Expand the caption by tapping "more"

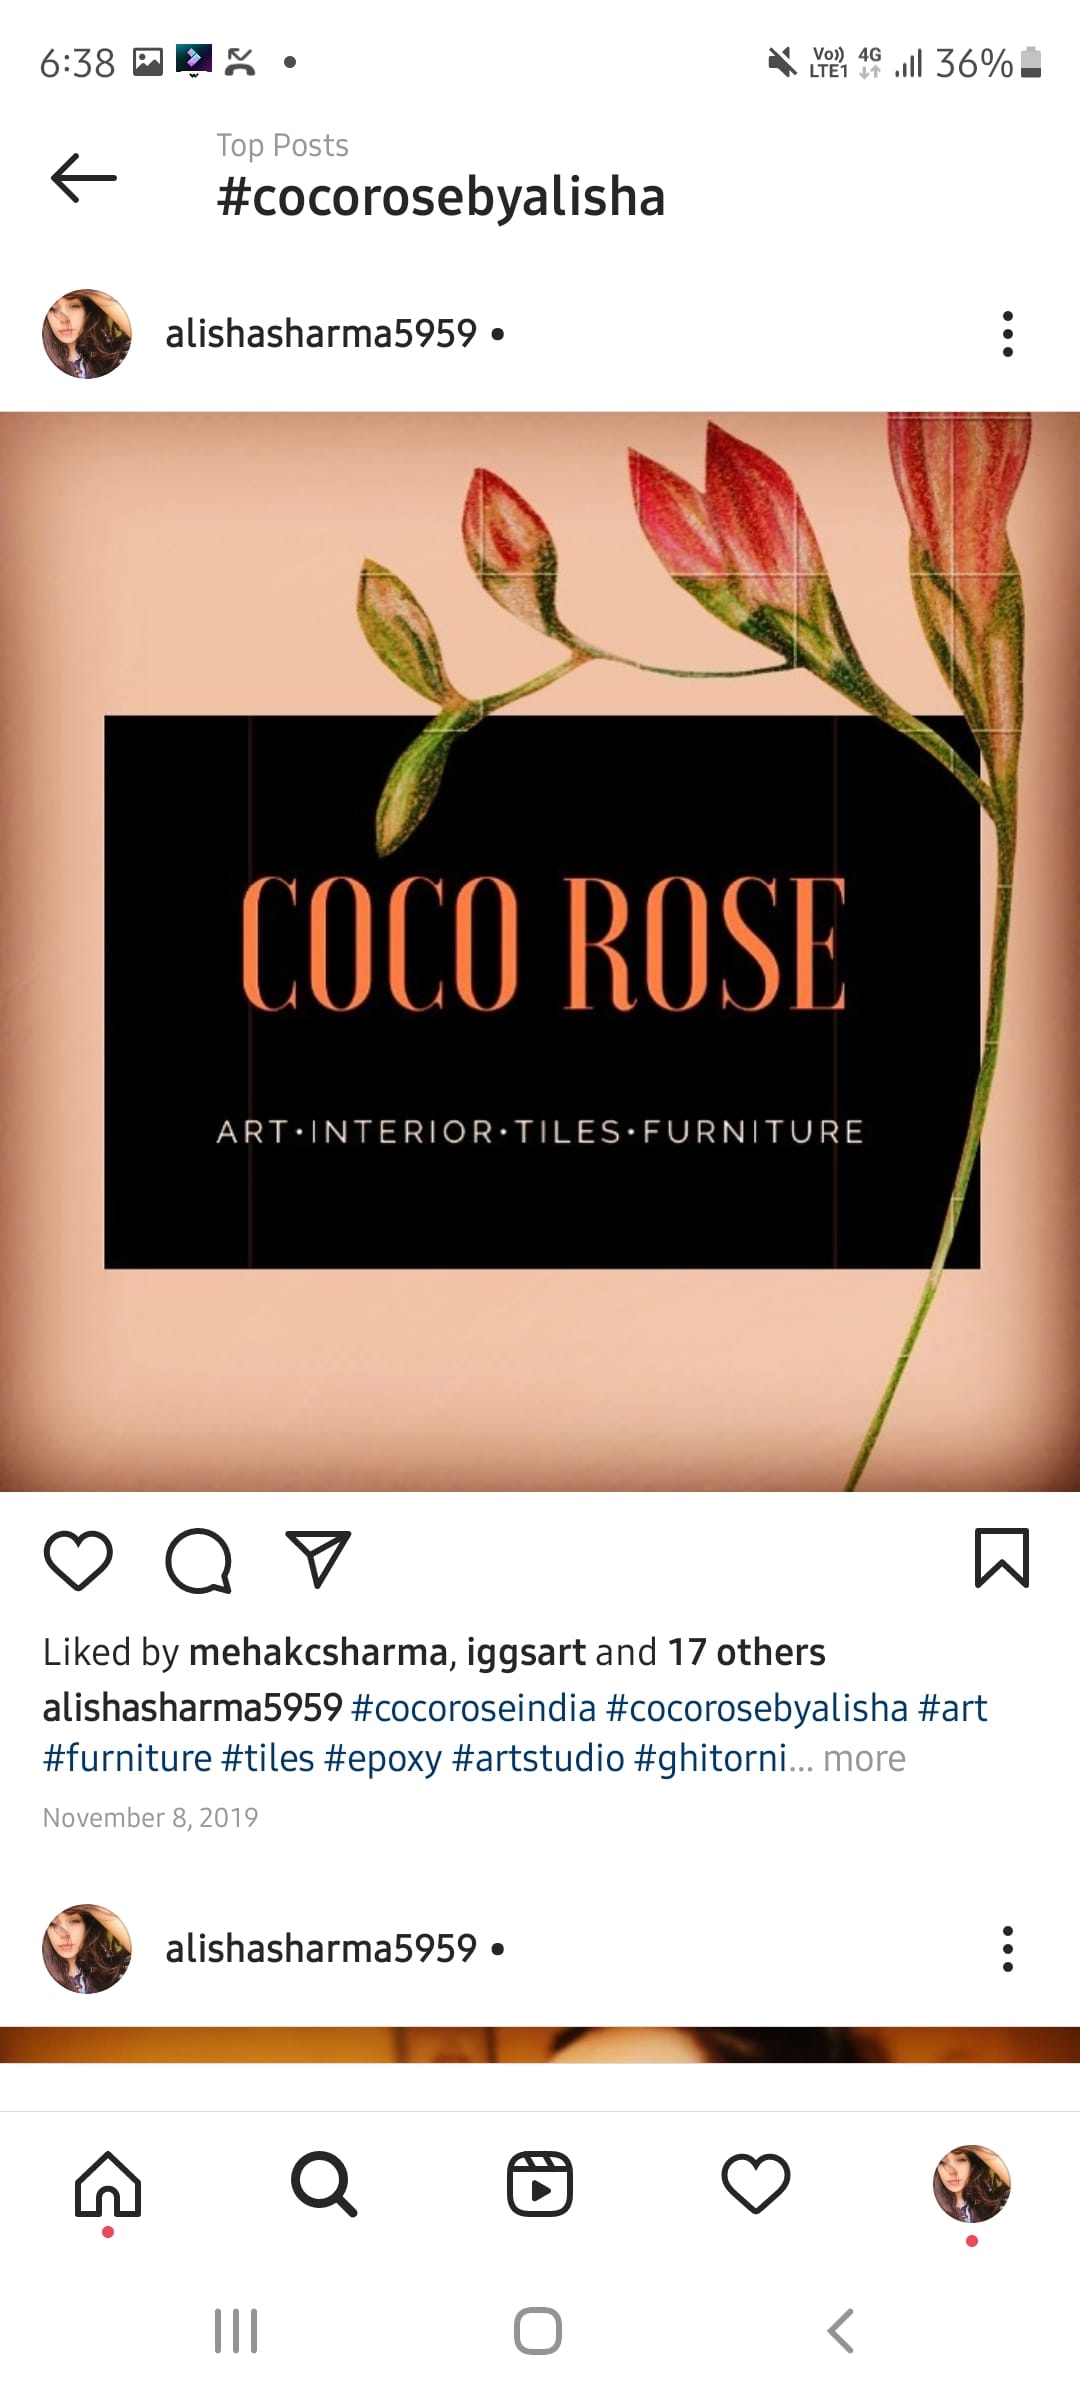[864, 1758]
